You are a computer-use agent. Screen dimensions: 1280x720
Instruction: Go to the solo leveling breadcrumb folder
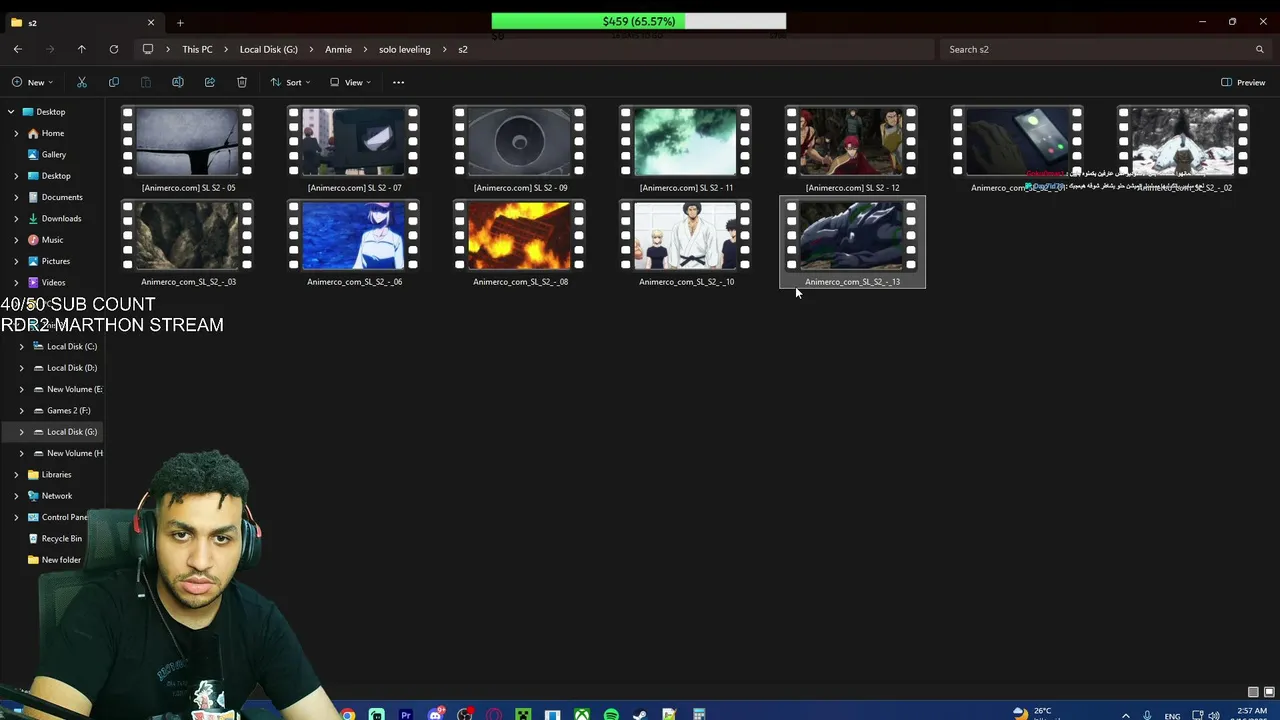pos(404,49)
